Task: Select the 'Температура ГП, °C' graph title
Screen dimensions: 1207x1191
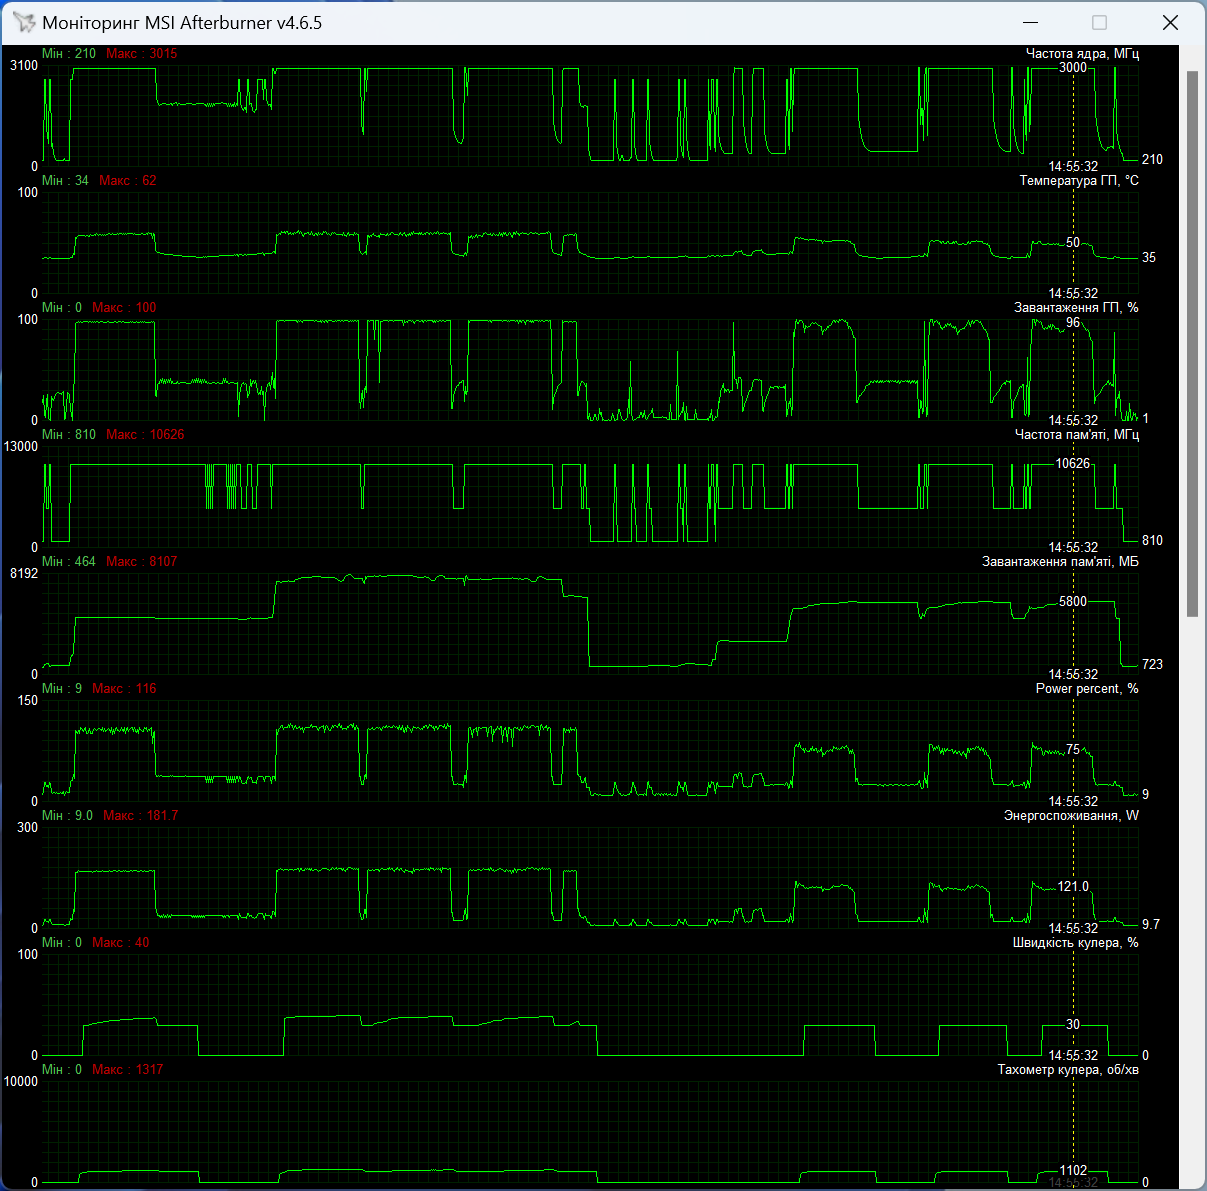Action: [x=1079, y=181]
